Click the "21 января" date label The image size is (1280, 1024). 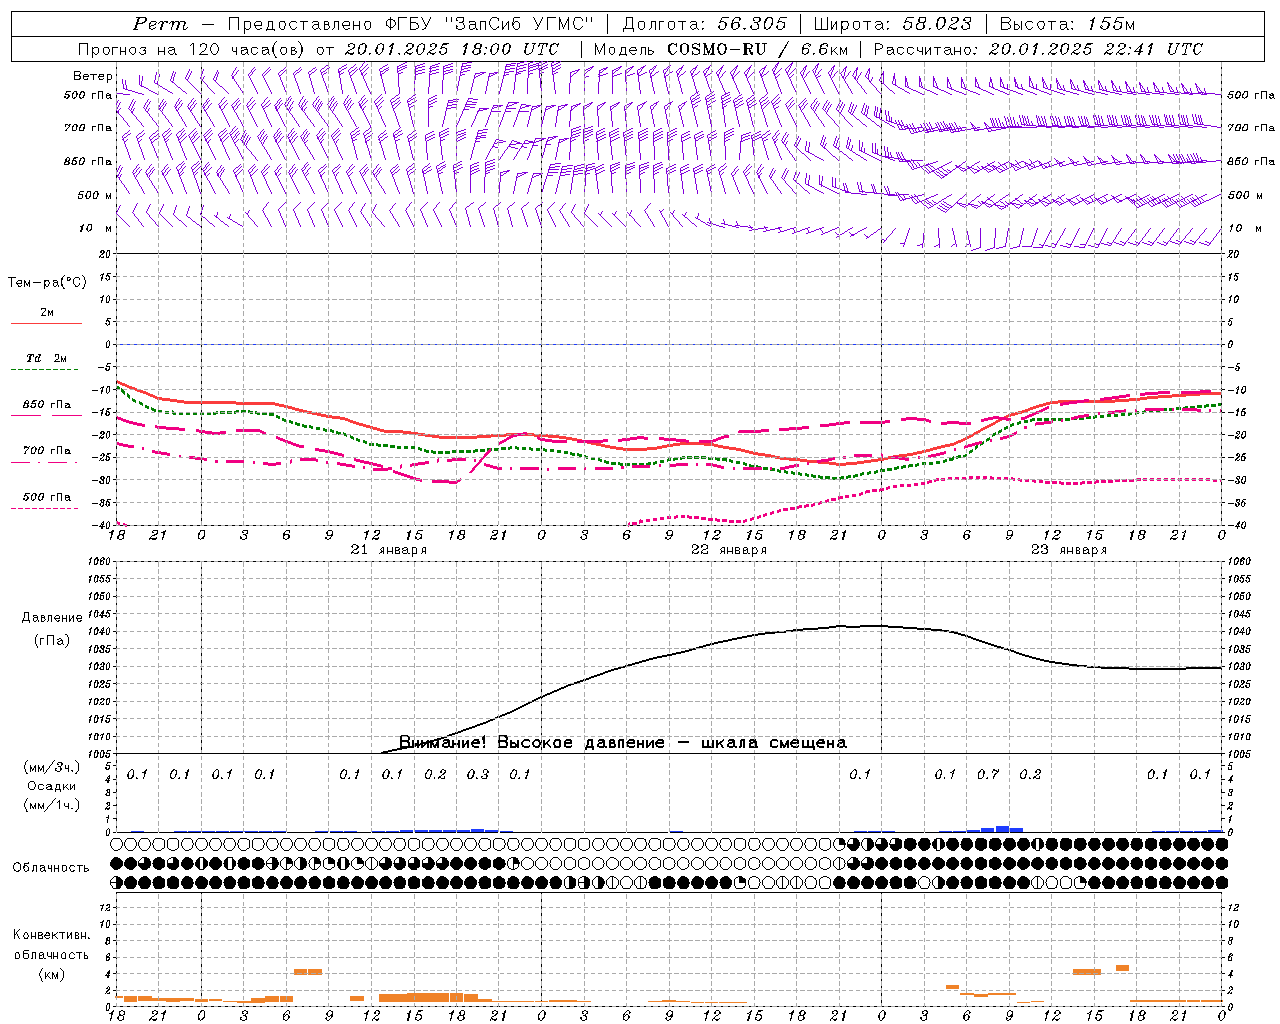pos(389,550)
